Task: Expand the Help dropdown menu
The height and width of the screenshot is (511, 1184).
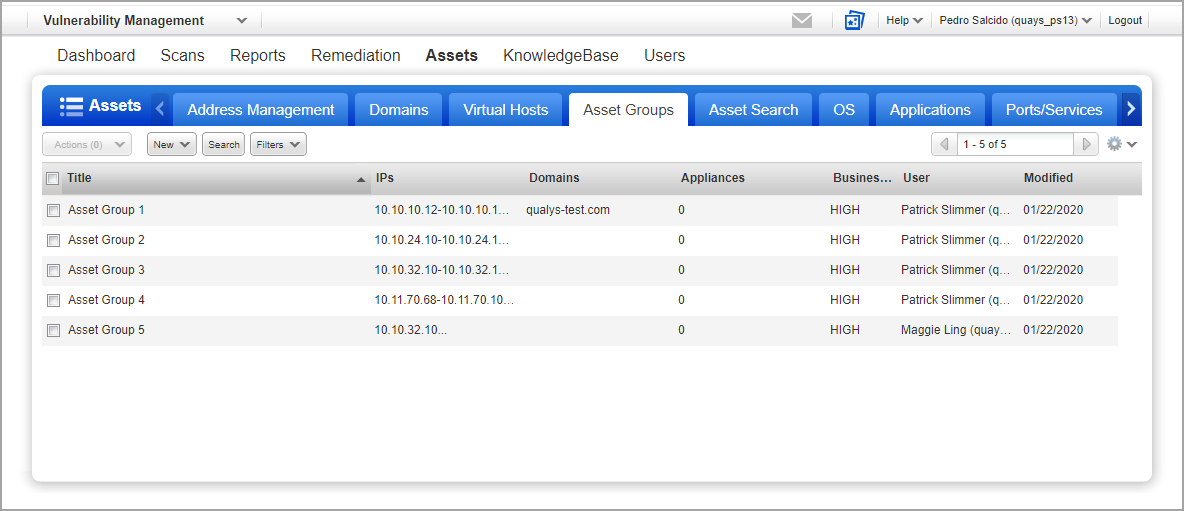Action: [x=904, y=20]
